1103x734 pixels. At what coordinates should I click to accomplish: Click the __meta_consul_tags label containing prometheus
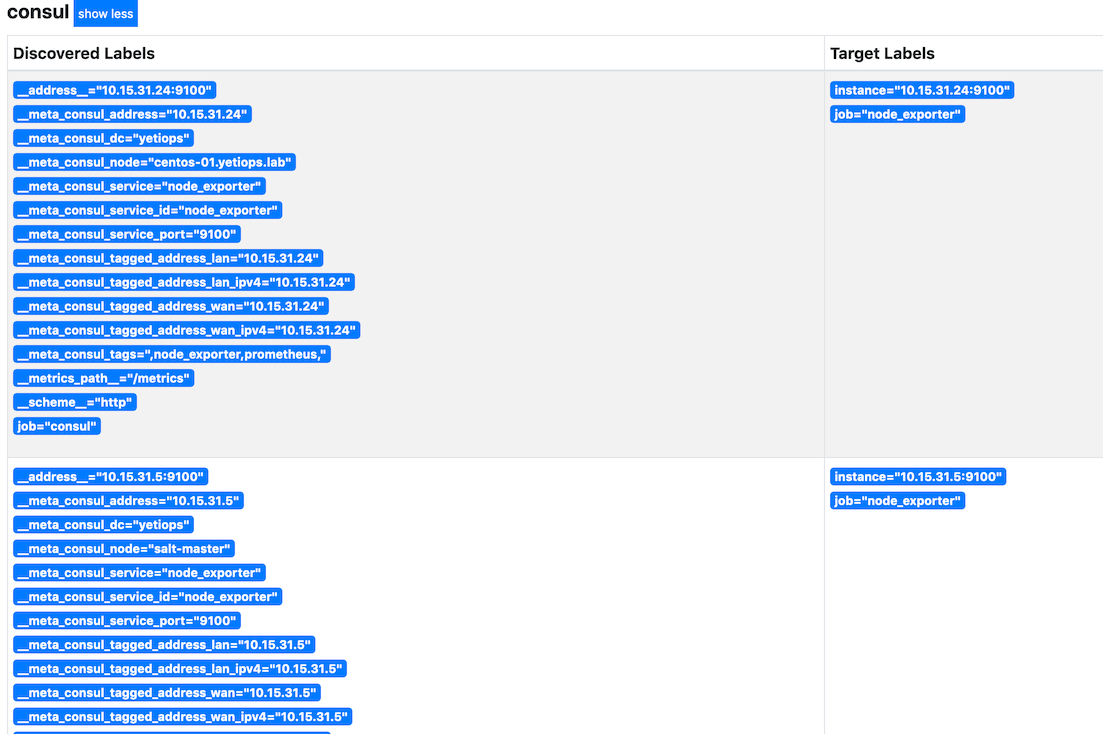point(172,353)
